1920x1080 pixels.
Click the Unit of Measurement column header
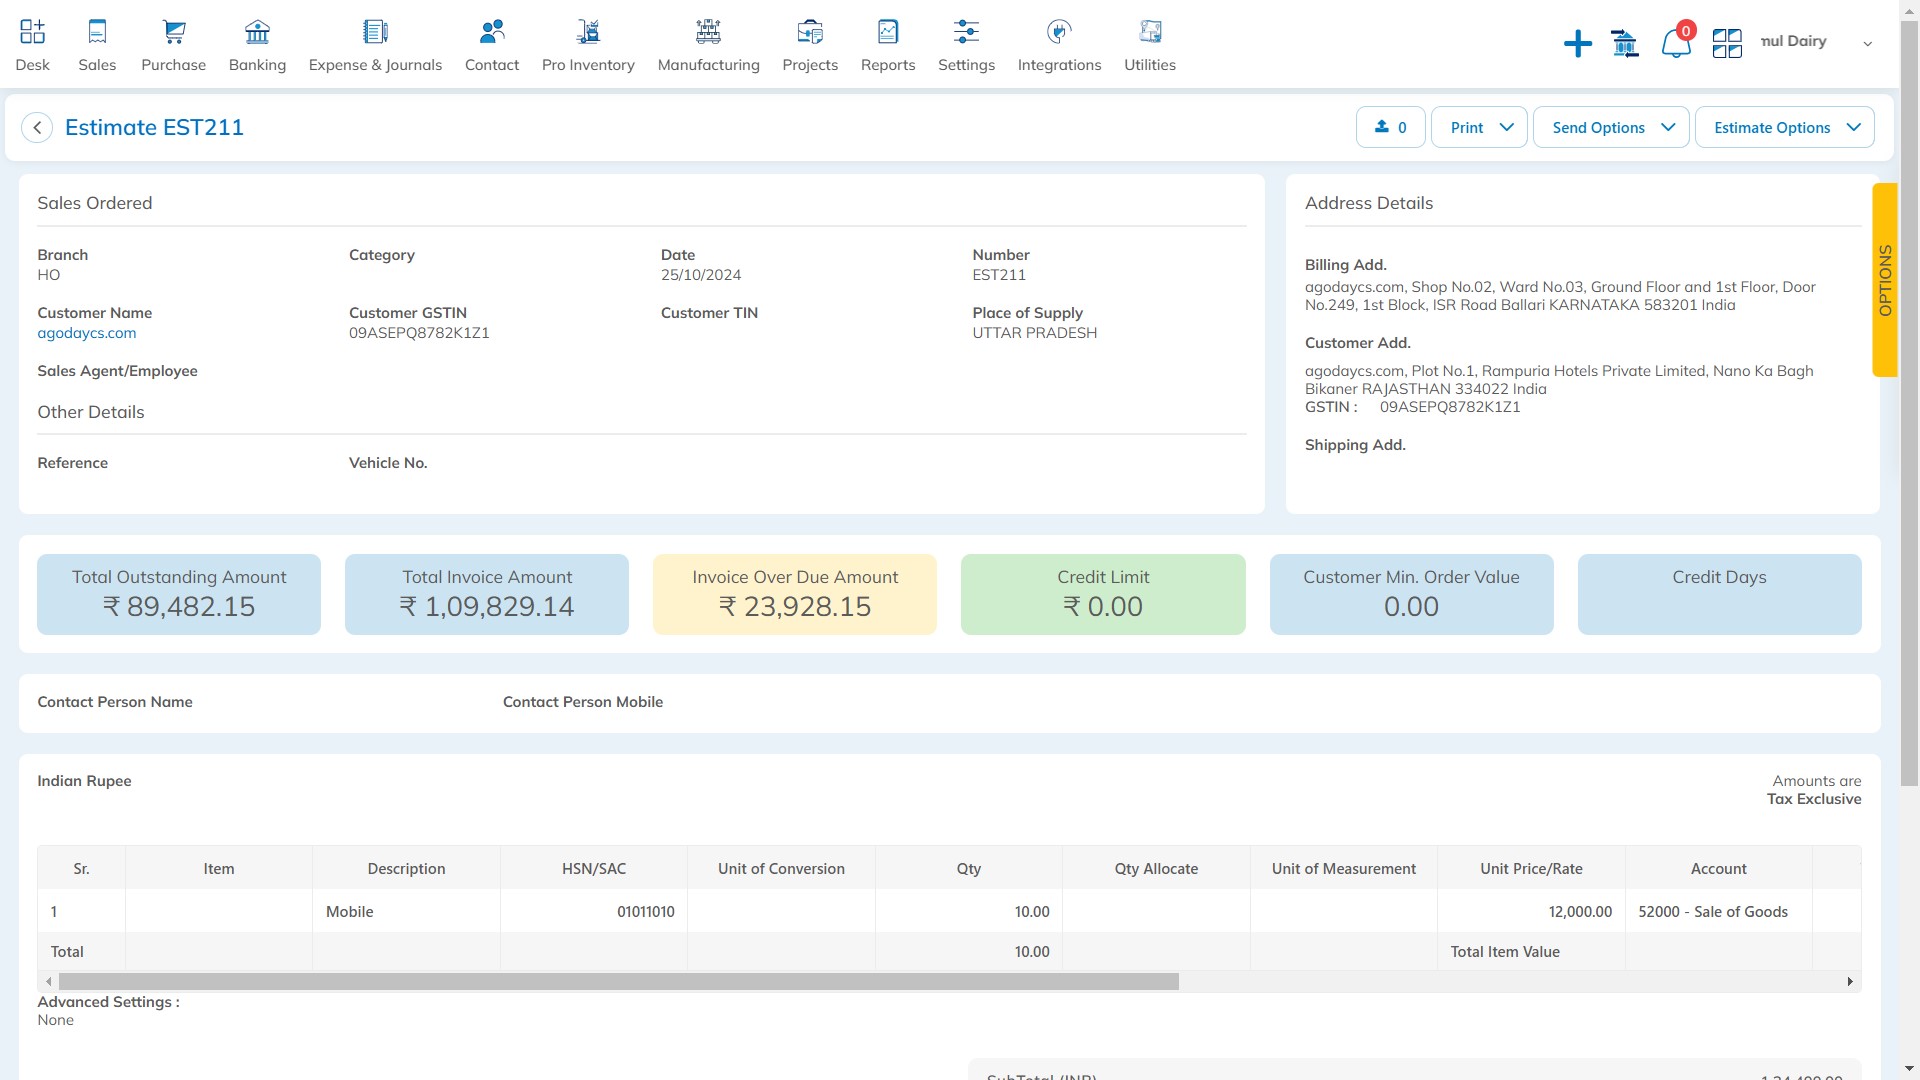coord(1344,868)
